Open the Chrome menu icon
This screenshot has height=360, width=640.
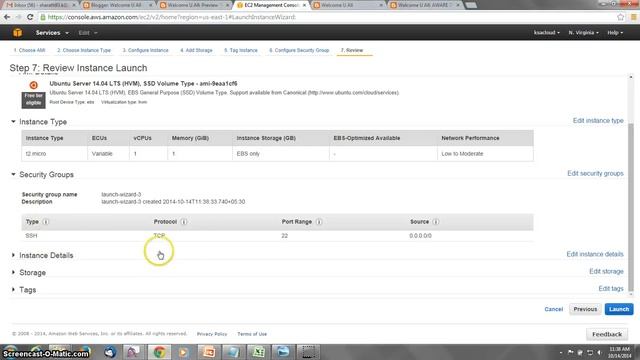point(634,17)
